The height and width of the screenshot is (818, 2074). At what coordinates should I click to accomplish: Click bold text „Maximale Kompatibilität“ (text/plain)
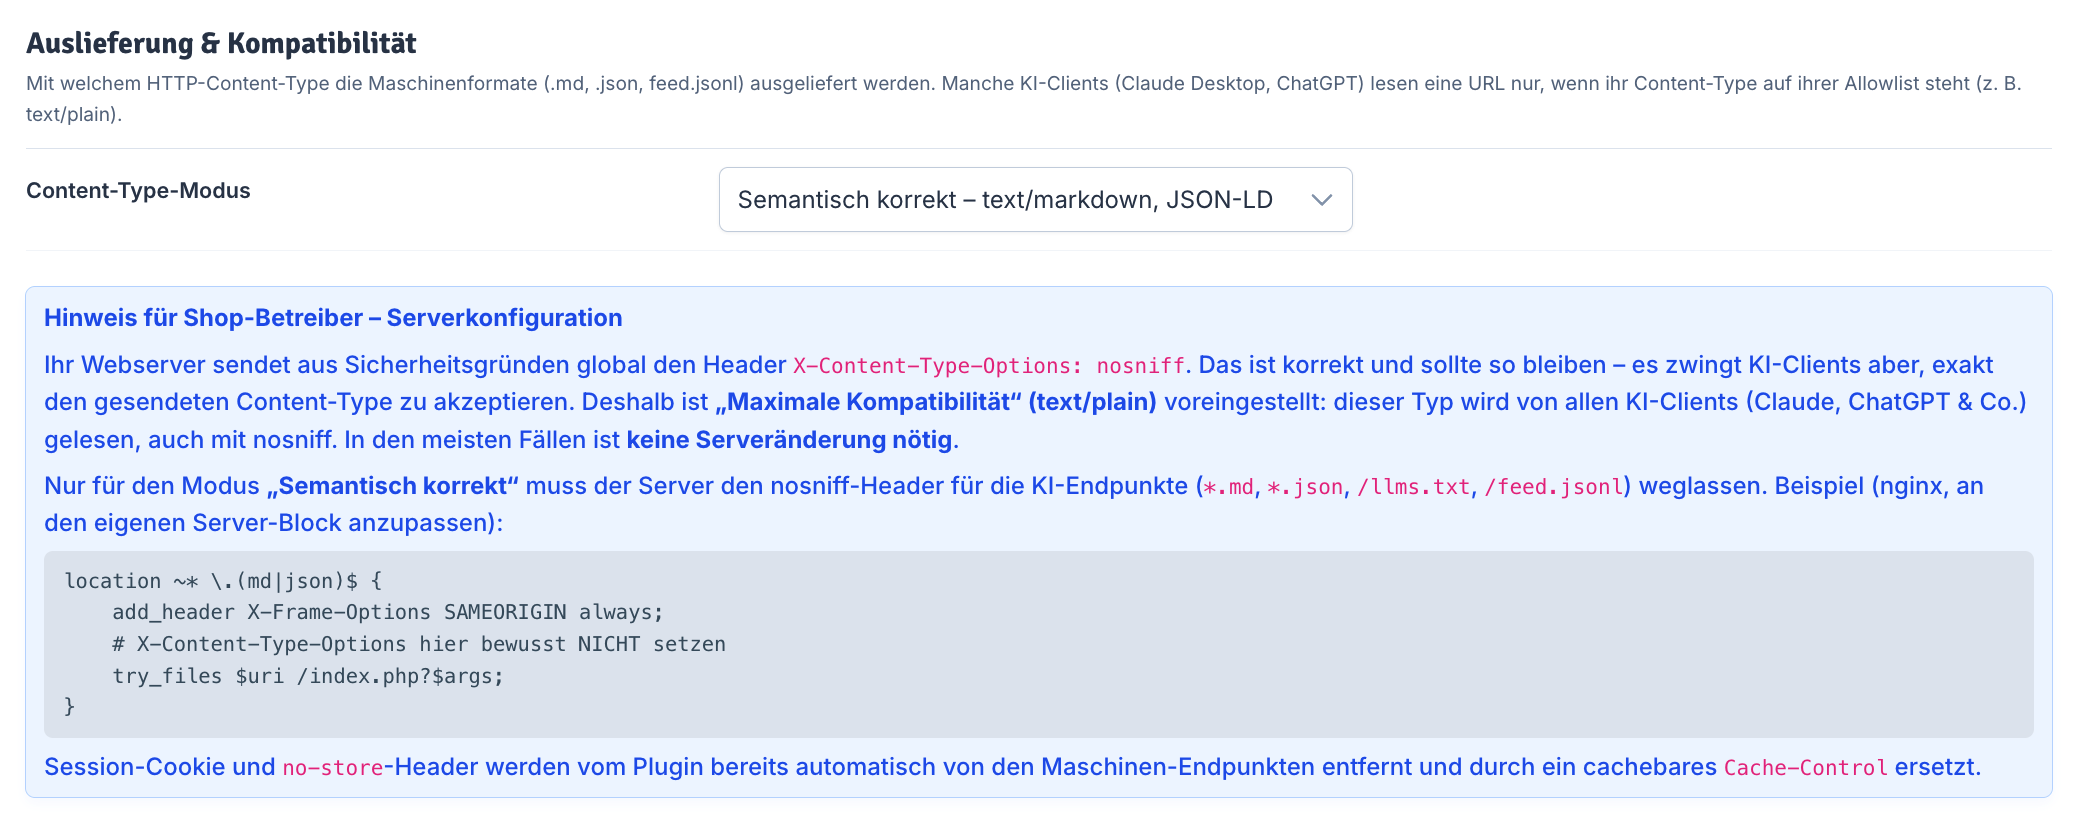point(935,402)
